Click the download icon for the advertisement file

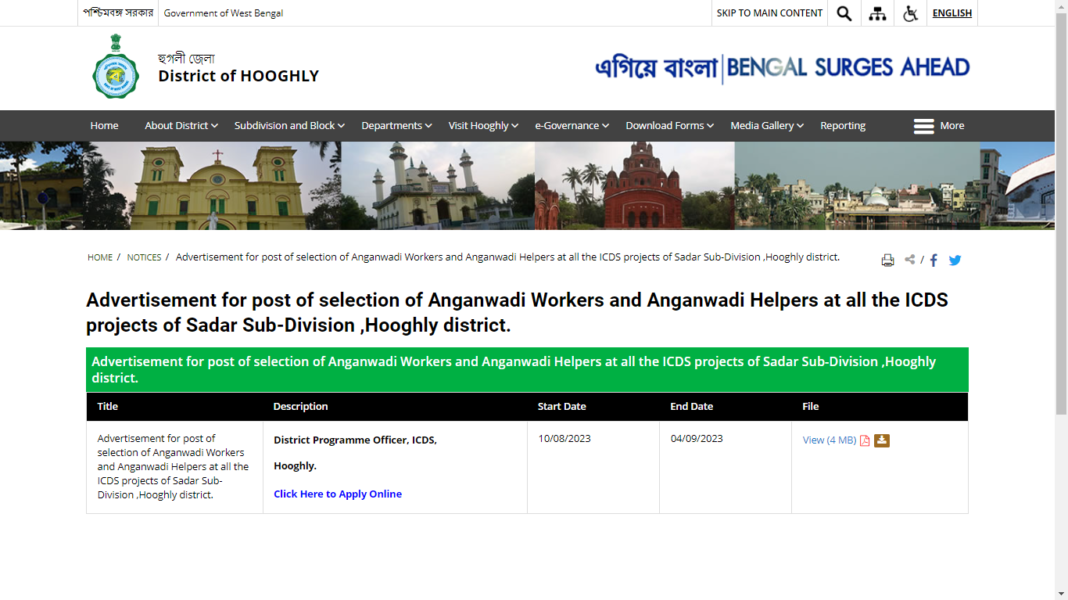coord(880,440)
